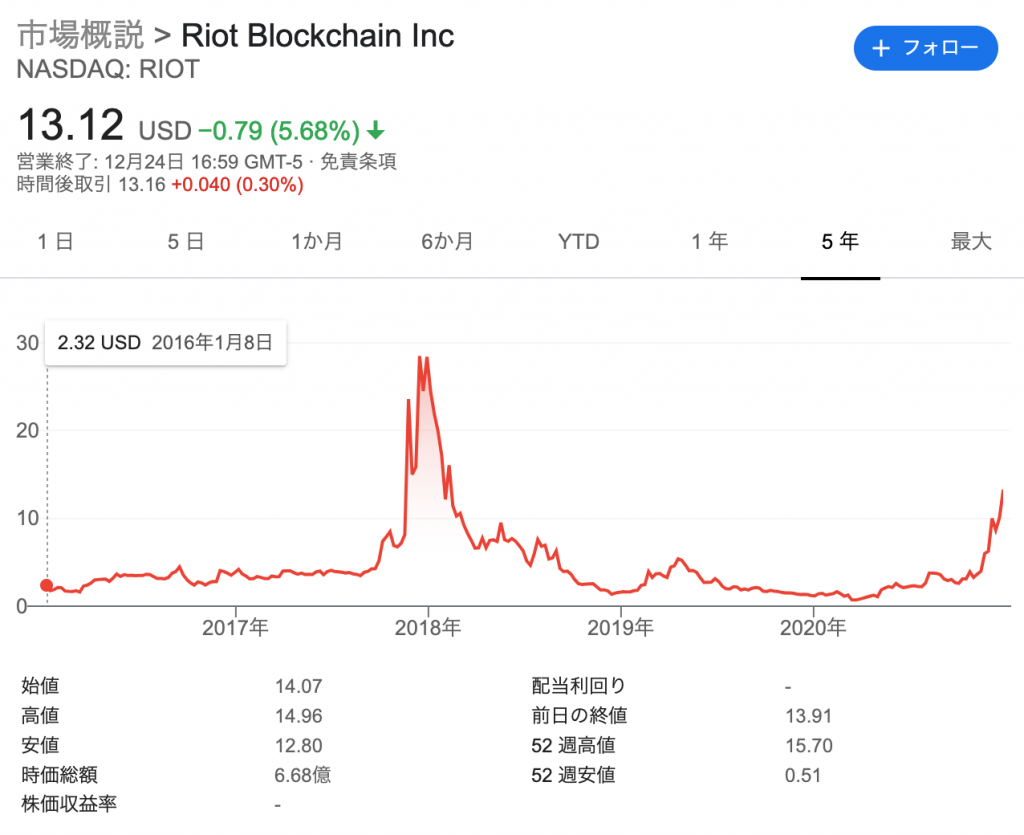Select the 5年 range tab
Viewport: 1024px width, 835px height.
840,241
